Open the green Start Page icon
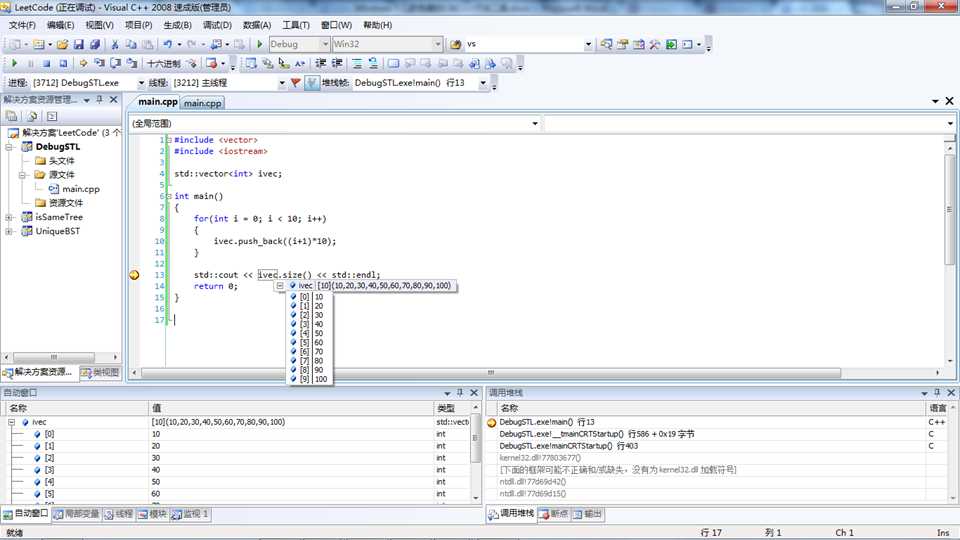960x540 pixels. click(x=671, y=44)
